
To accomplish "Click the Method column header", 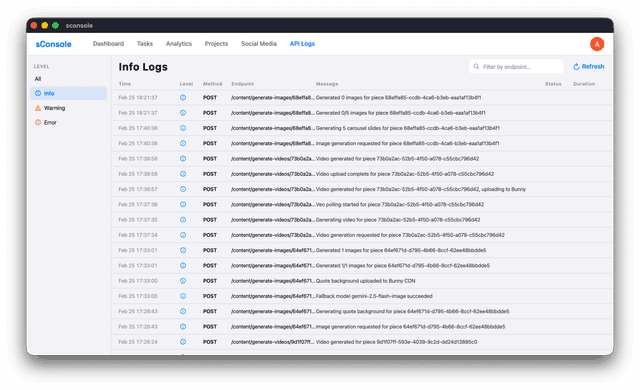I will (x=212, y=84).
